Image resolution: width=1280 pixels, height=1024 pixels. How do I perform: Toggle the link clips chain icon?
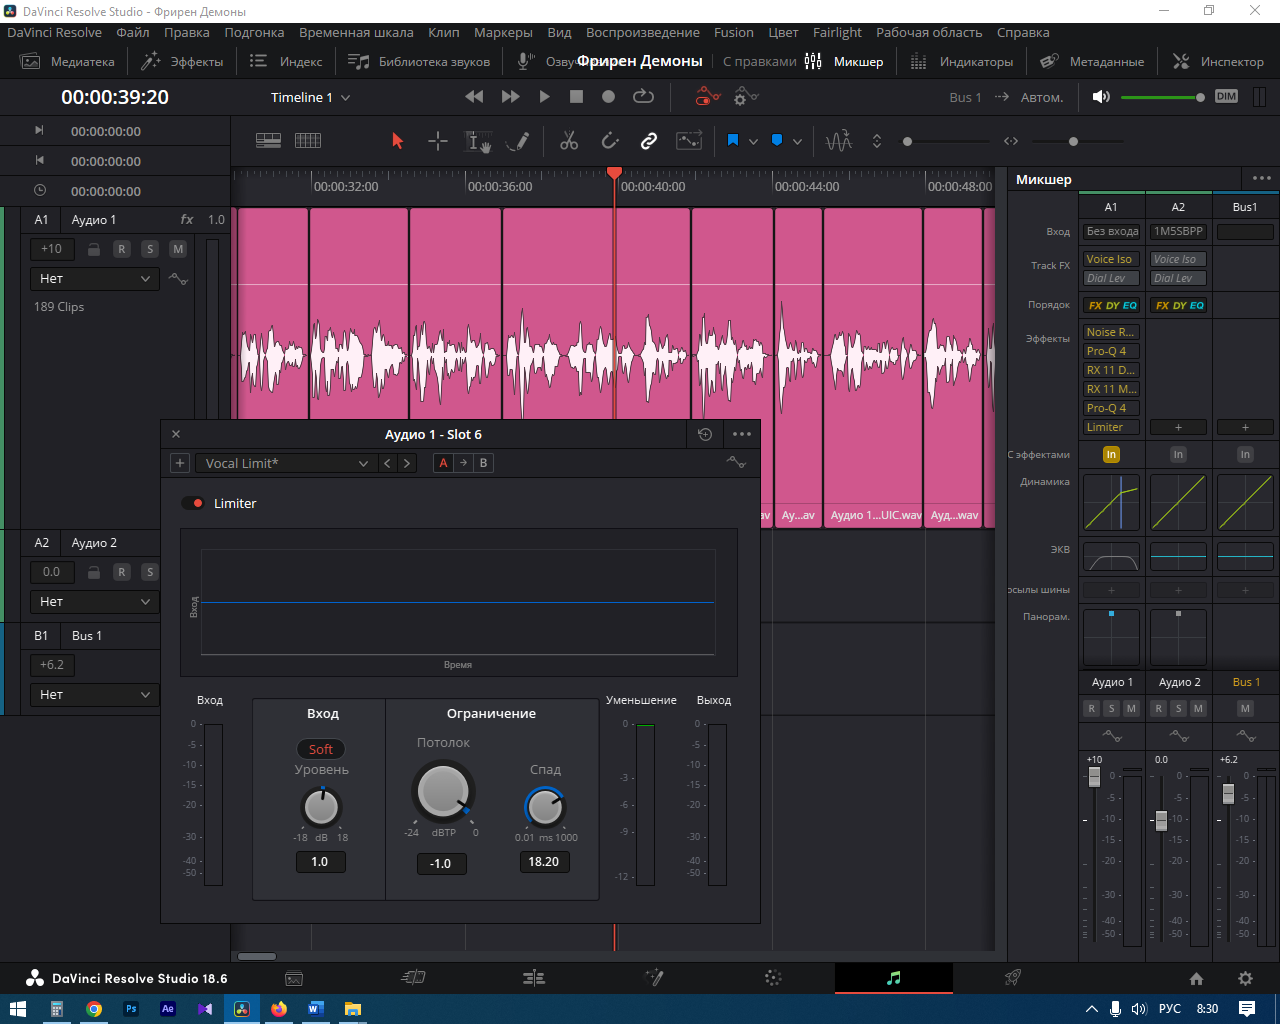click(x=649, y=141)
